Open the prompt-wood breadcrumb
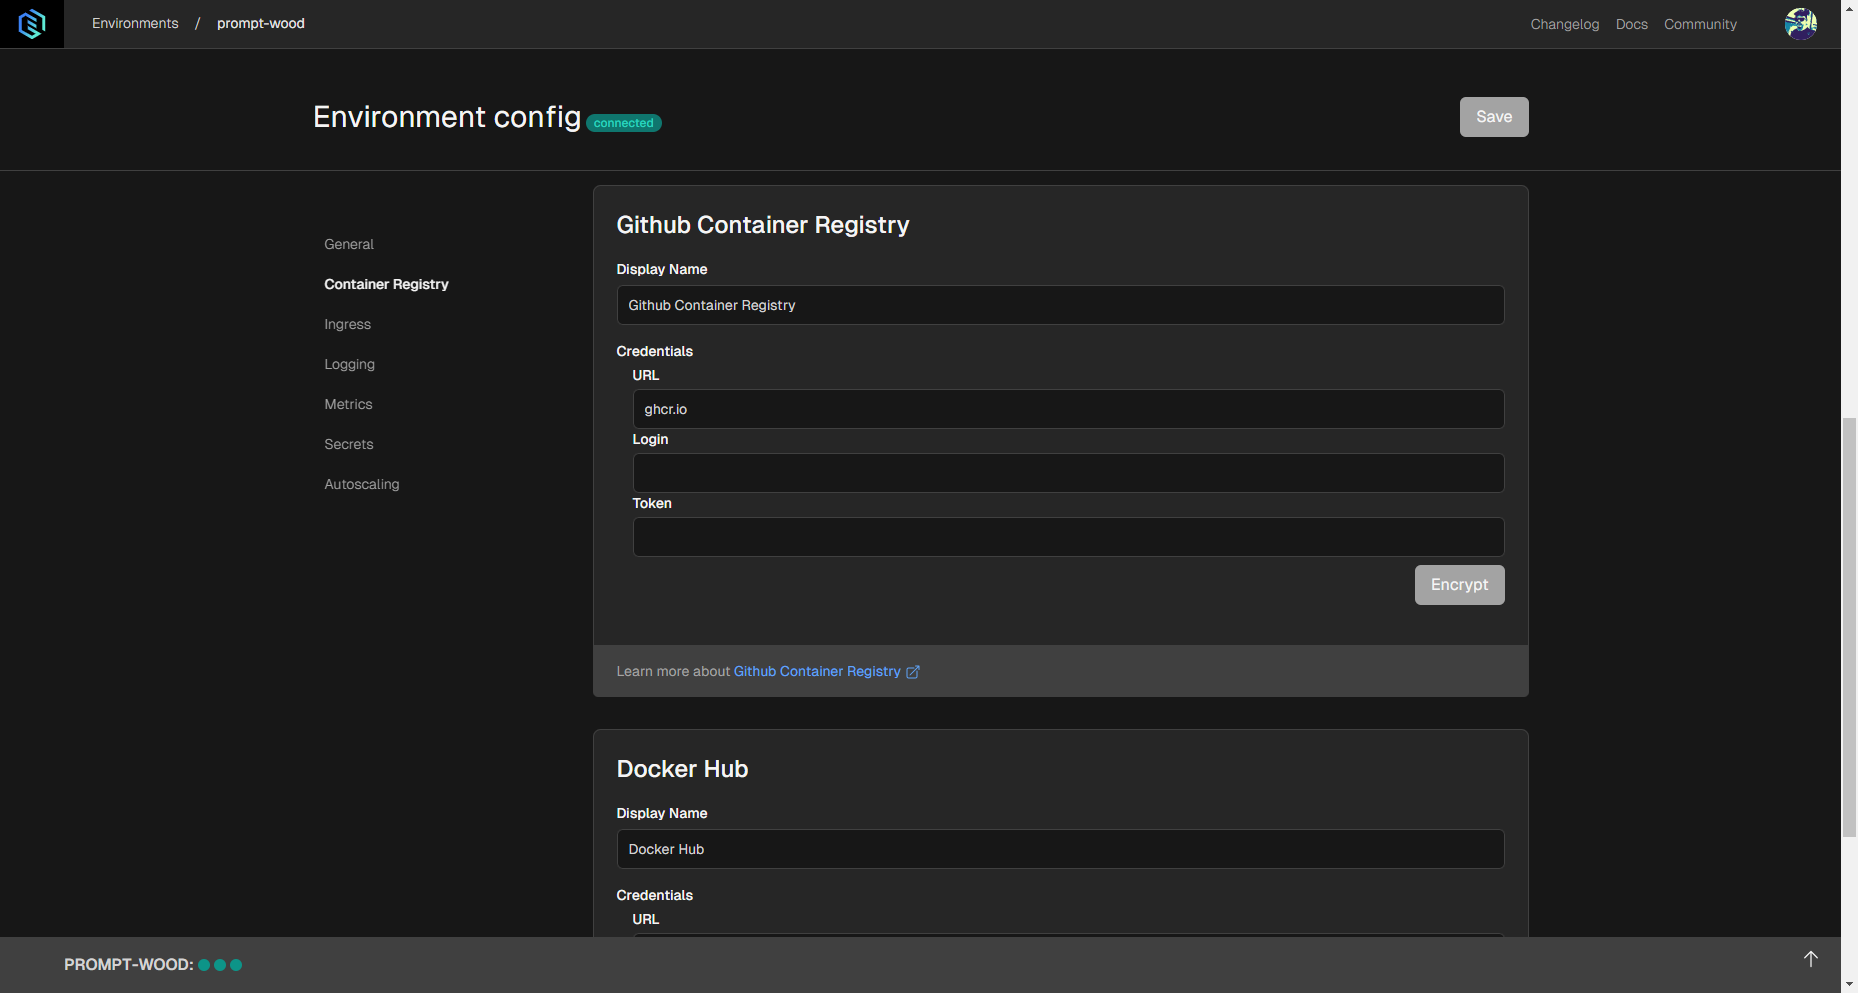 click(260, 23)
